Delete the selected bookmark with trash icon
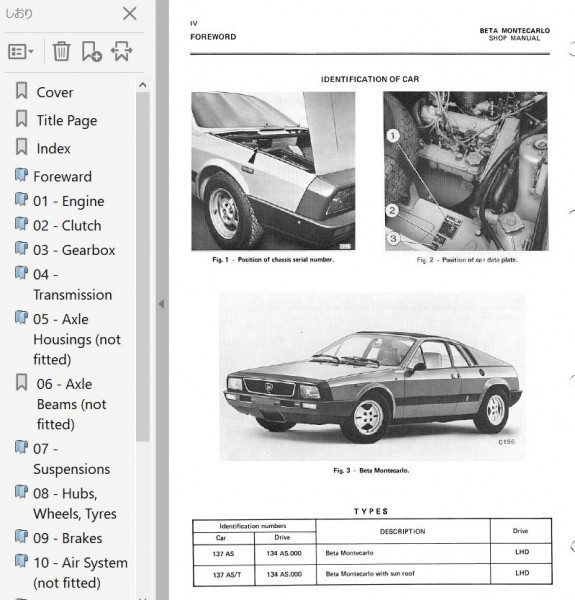The height and width of the screenshot is (600, 575). click(x=61, y=51)
